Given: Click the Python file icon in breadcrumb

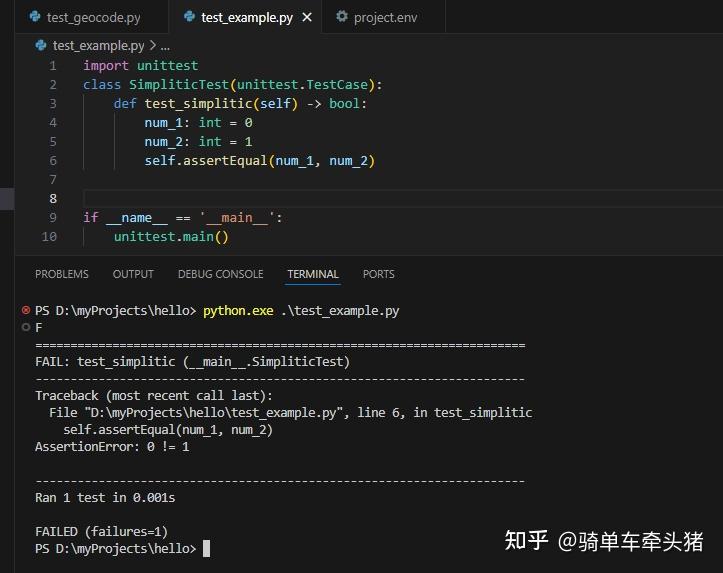Looking at the screenshot, I should 41,45.
